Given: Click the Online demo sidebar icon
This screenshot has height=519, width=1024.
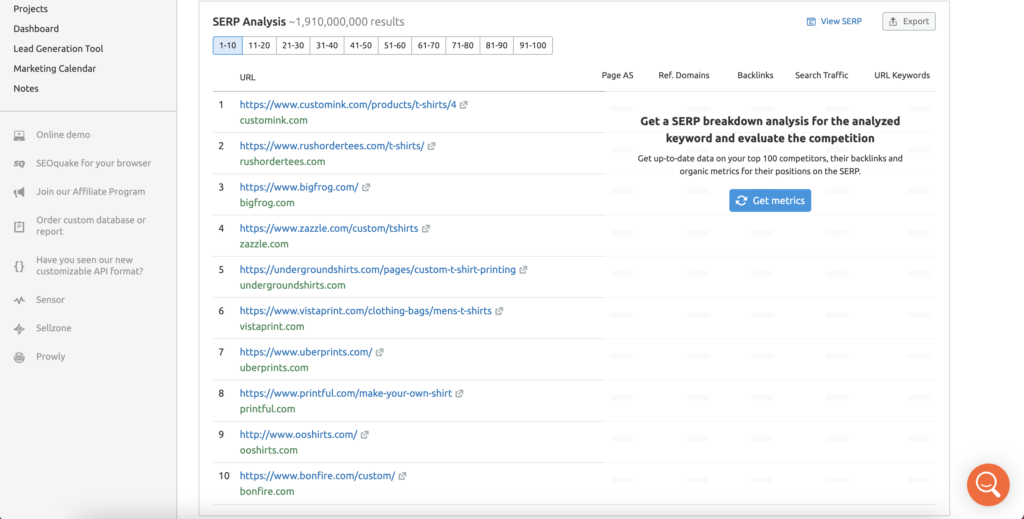Looking at the screenshot, I should click(20, 135).
